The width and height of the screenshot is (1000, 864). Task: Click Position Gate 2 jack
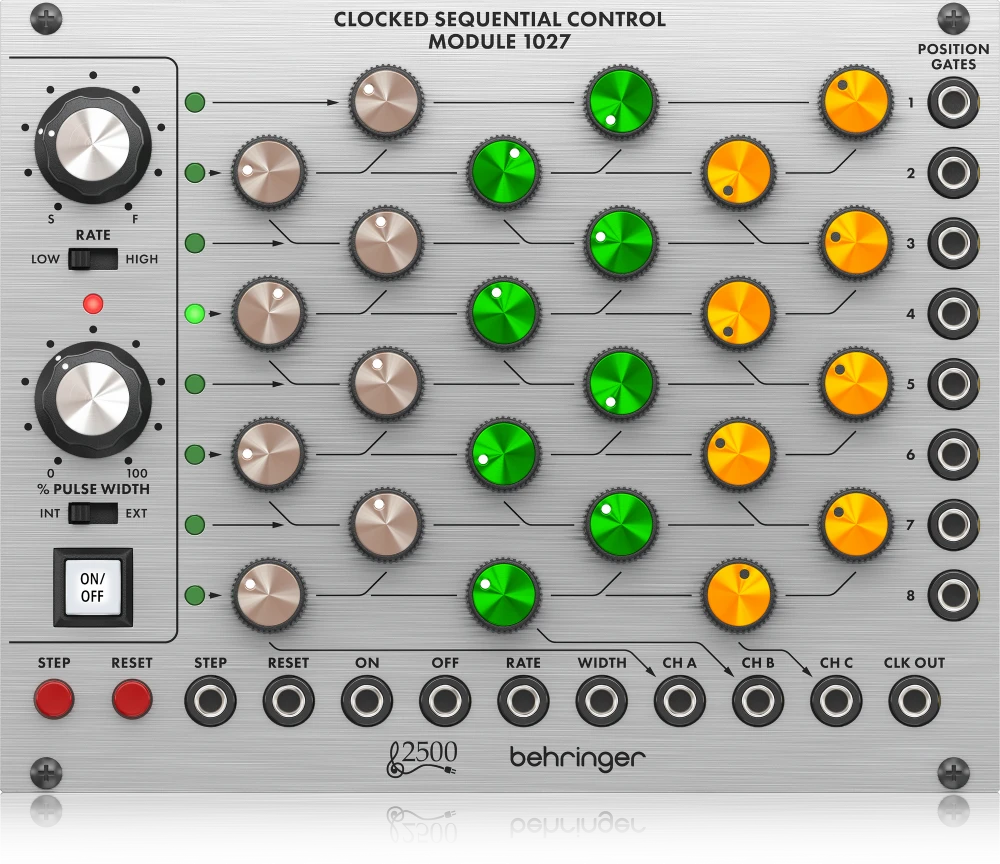953,173
